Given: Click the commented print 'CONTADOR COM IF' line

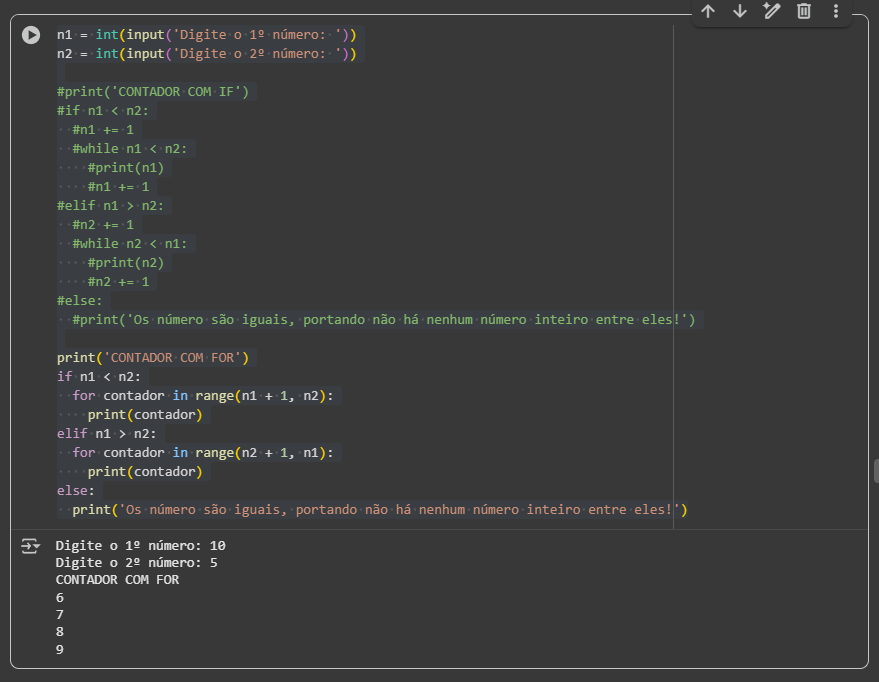Looking at the screenshot, I should coord(150,92).
